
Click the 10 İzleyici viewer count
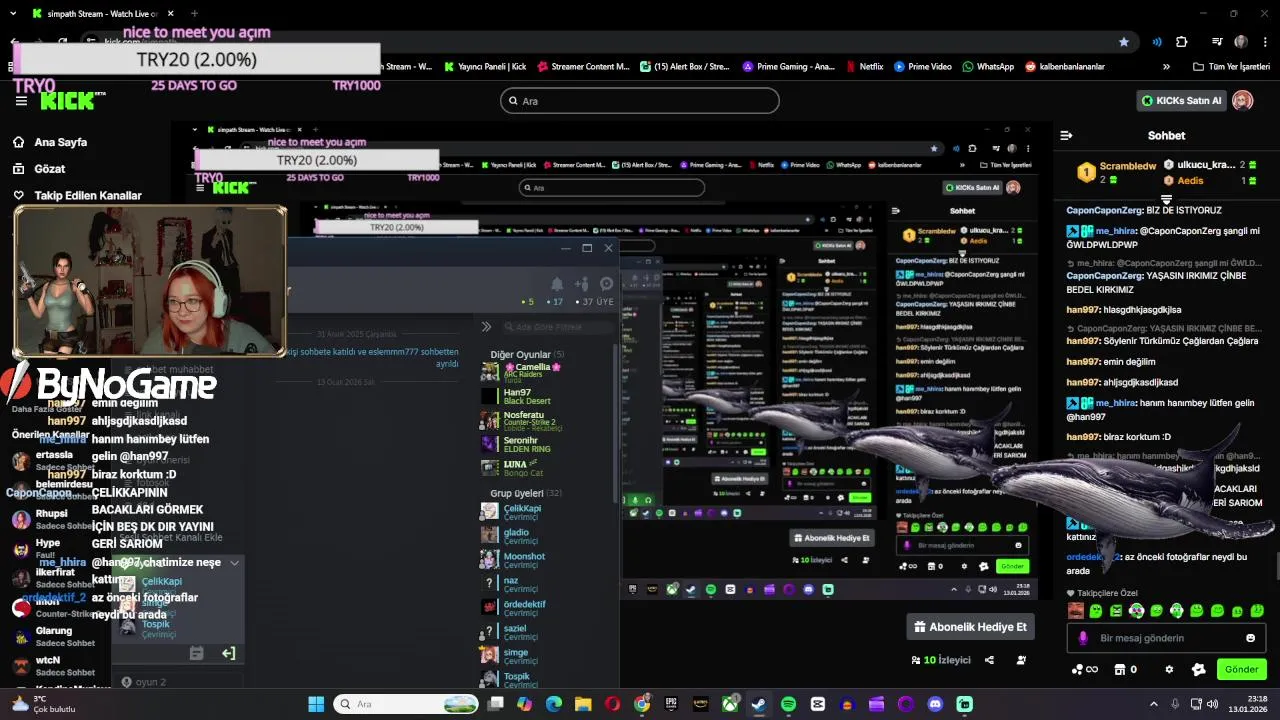940,660
